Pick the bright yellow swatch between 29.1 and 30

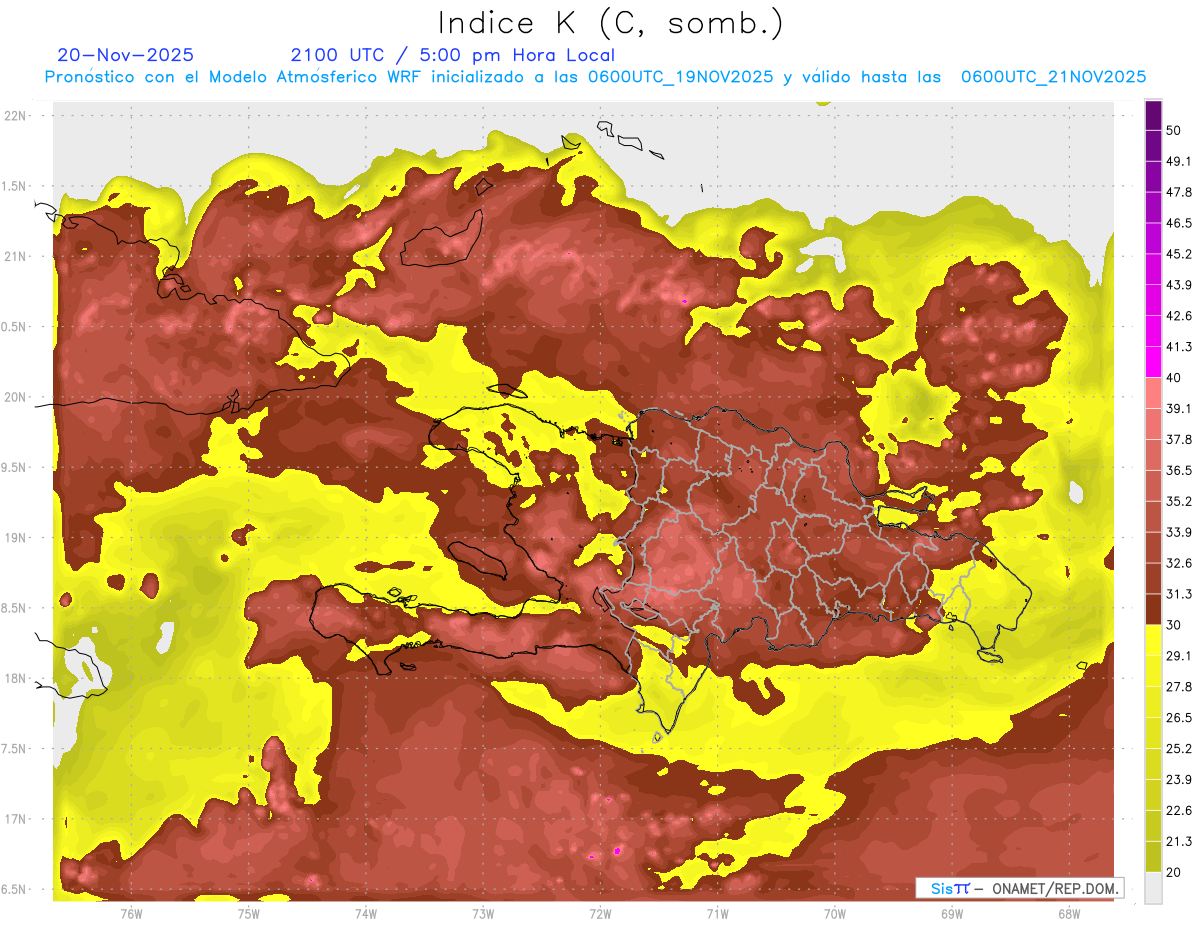click(x=1153, y=640)
